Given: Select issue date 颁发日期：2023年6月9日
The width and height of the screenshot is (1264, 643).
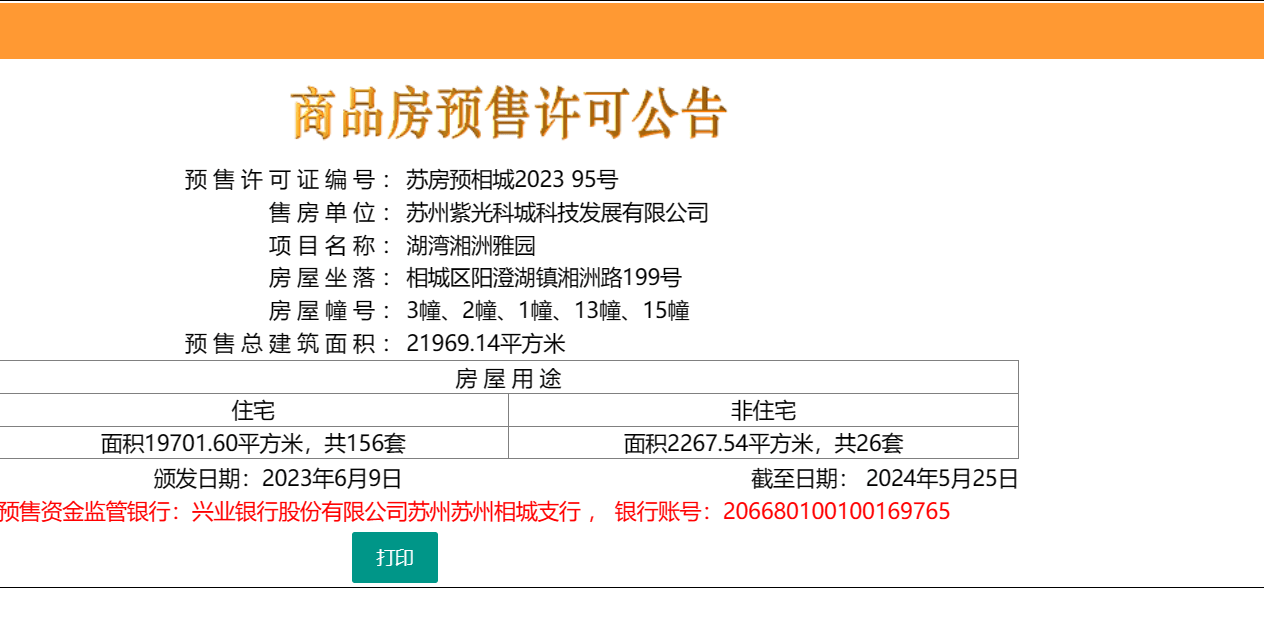Looking at the screenshot, I should point(277,479).
